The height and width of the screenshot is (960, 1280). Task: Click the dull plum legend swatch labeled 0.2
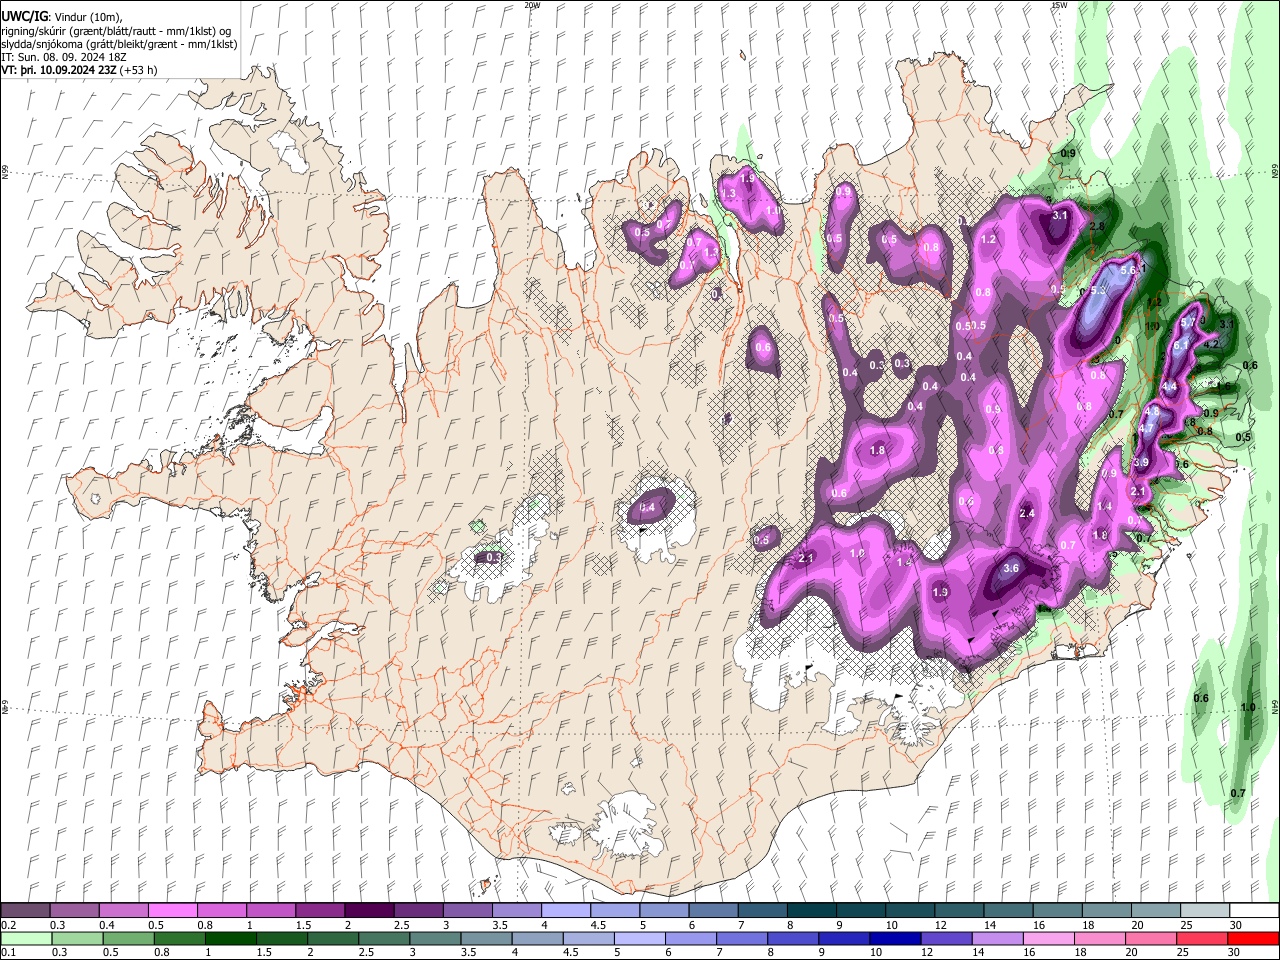coord(25,911)
